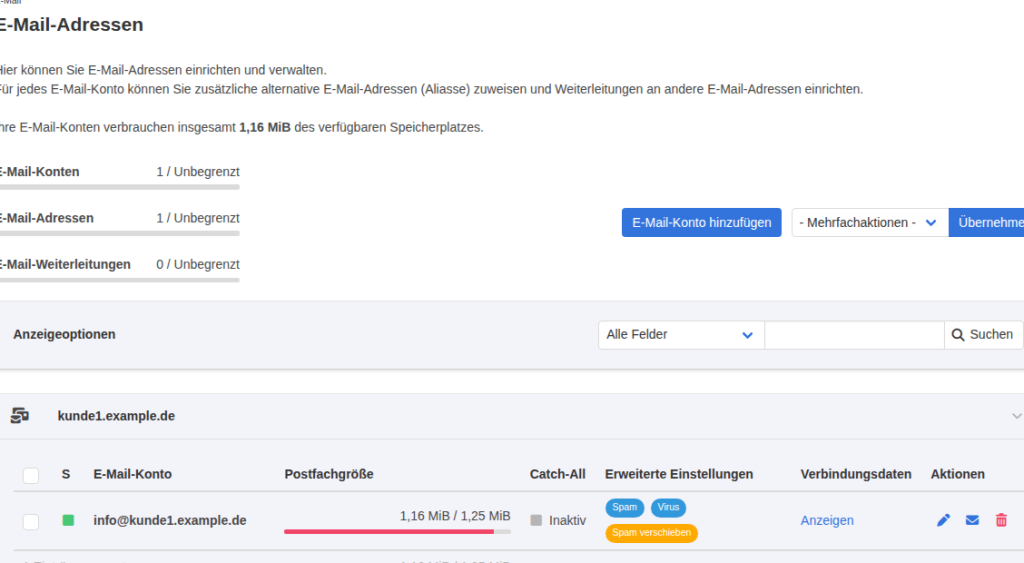
Task: Open the Mehrfachaktionen dropdown
Action: pos(870,223)
